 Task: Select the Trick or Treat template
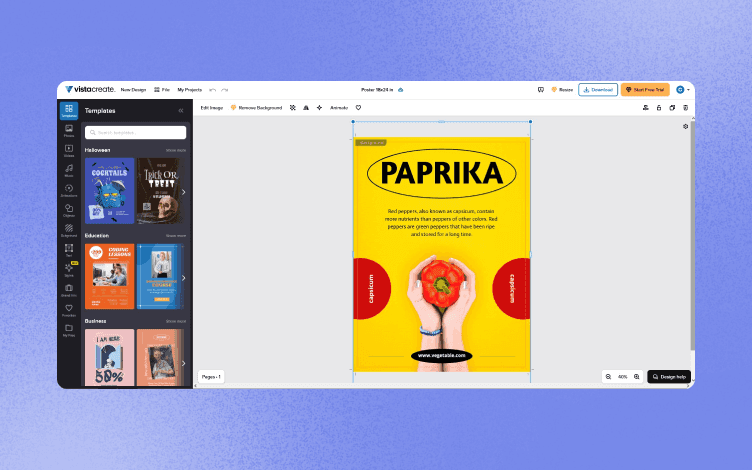(x=160, y=191)
